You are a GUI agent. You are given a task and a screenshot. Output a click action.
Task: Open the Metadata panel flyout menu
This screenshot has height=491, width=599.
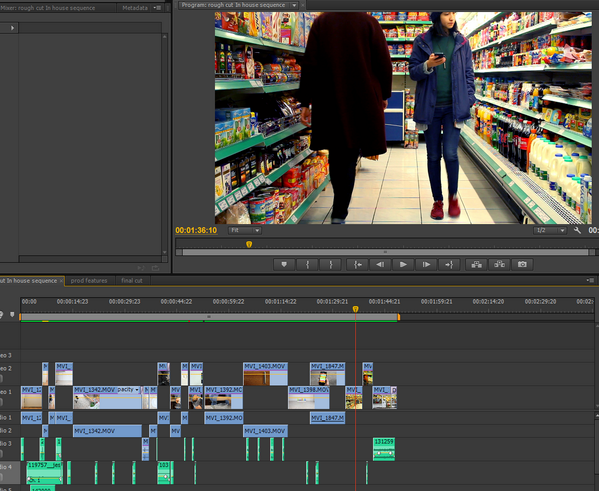157,8
